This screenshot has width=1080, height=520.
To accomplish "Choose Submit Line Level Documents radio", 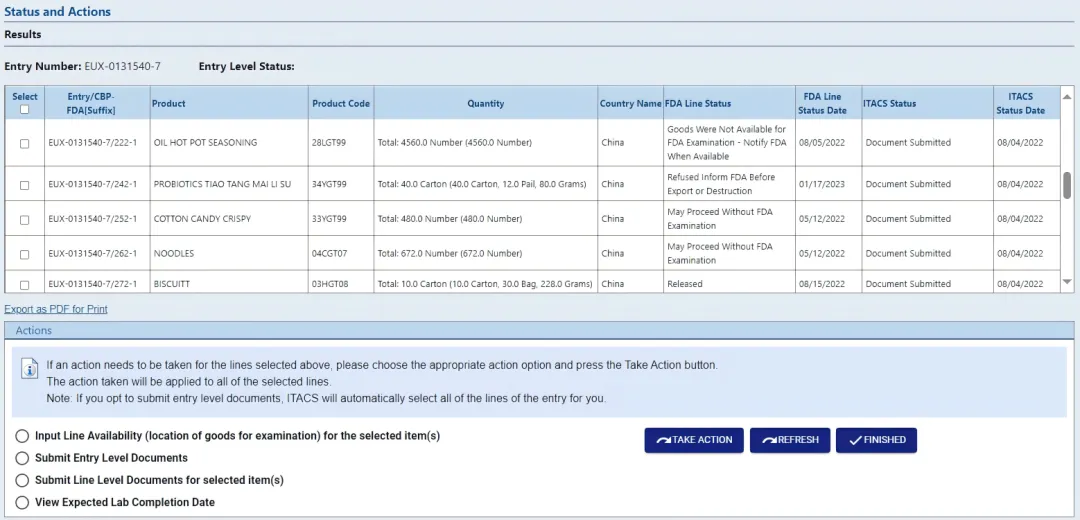I will pyautogui.click(x=22, y=480).
